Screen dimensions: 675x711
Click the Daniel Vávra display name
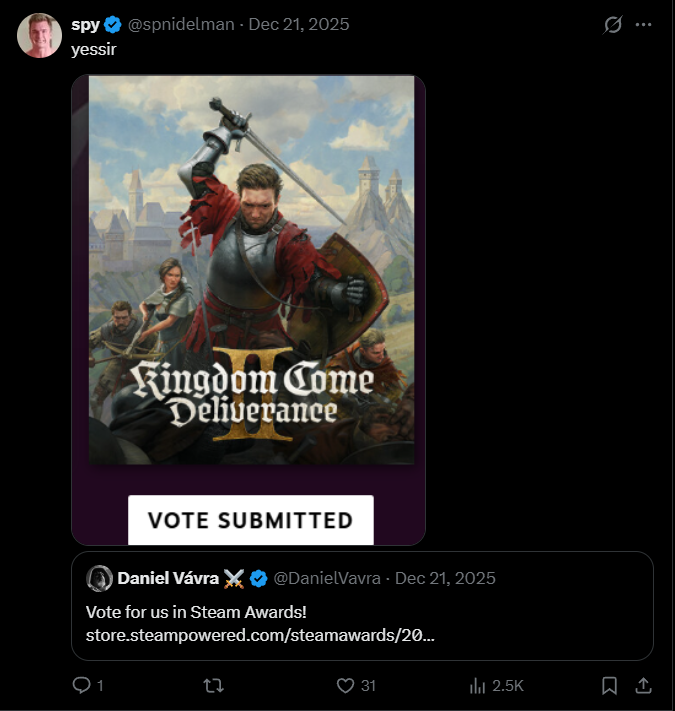coord(167,578)
